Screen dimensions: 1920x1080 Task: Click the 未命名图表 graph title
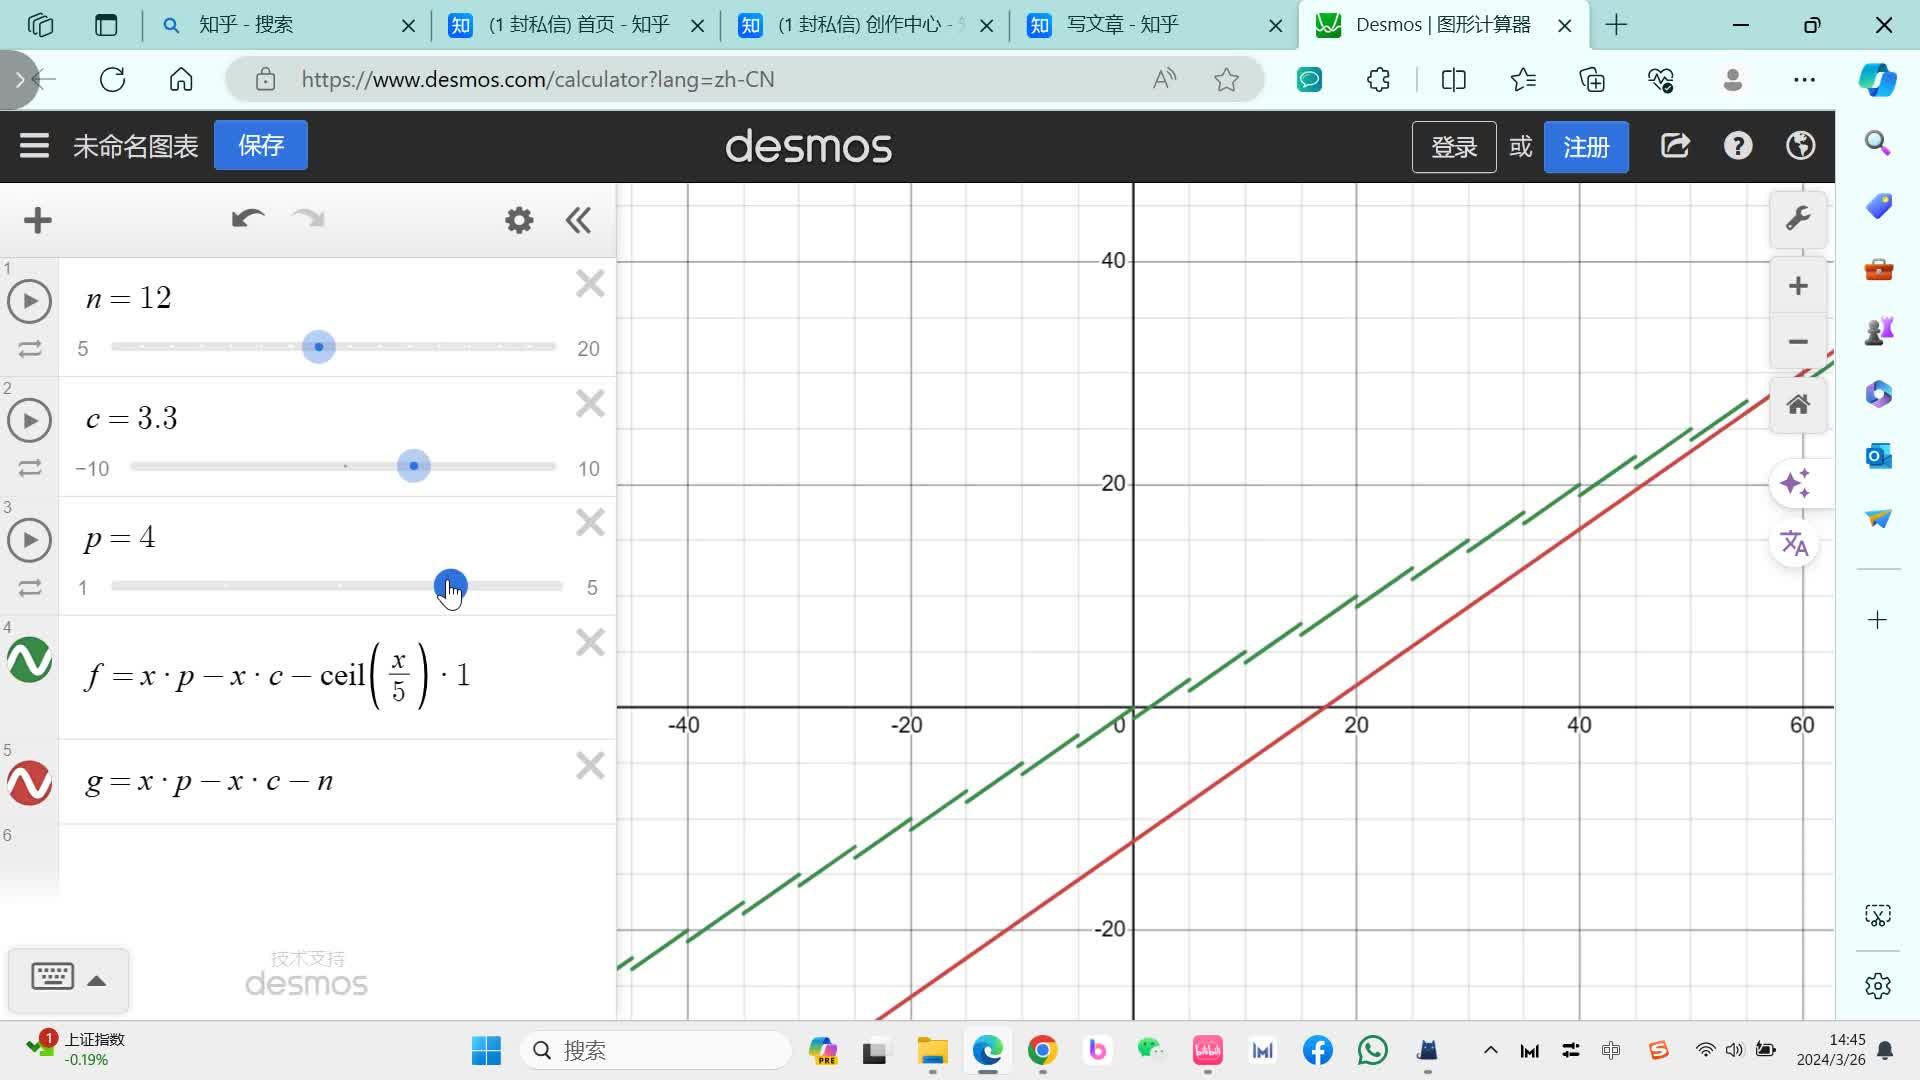(x=136, y=147)
